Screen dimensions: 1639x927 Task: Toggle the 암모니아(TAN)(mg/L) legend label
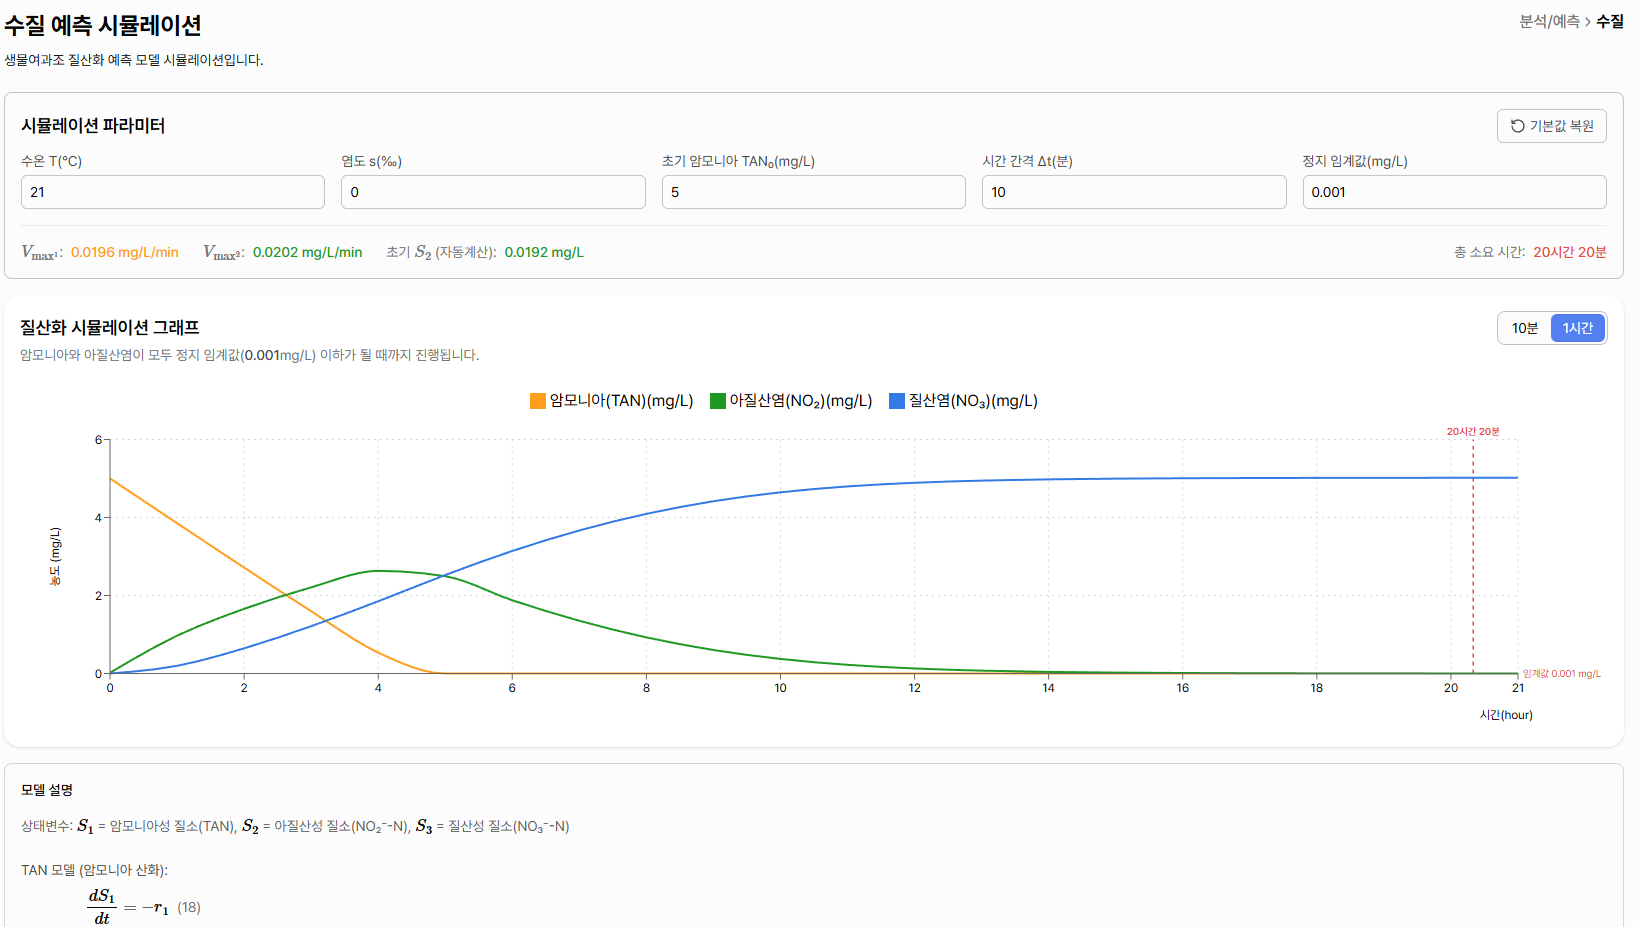click(621, 401)
